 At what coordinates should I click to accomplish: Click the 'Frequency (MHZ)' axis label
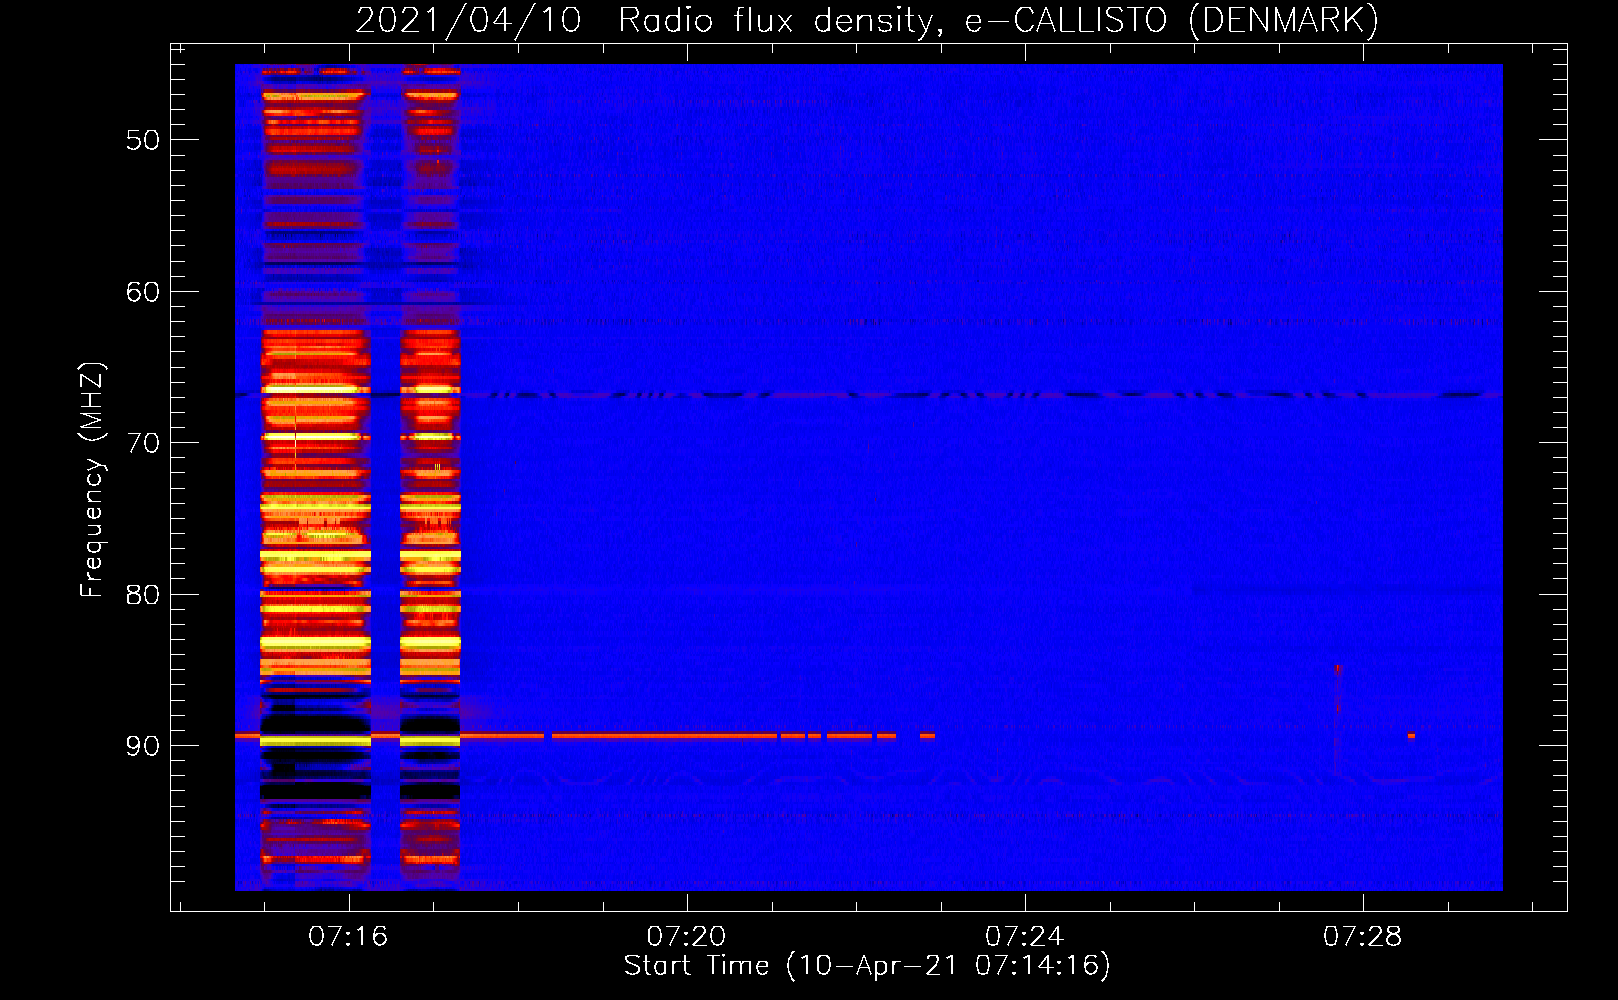(x=92, y=480)
